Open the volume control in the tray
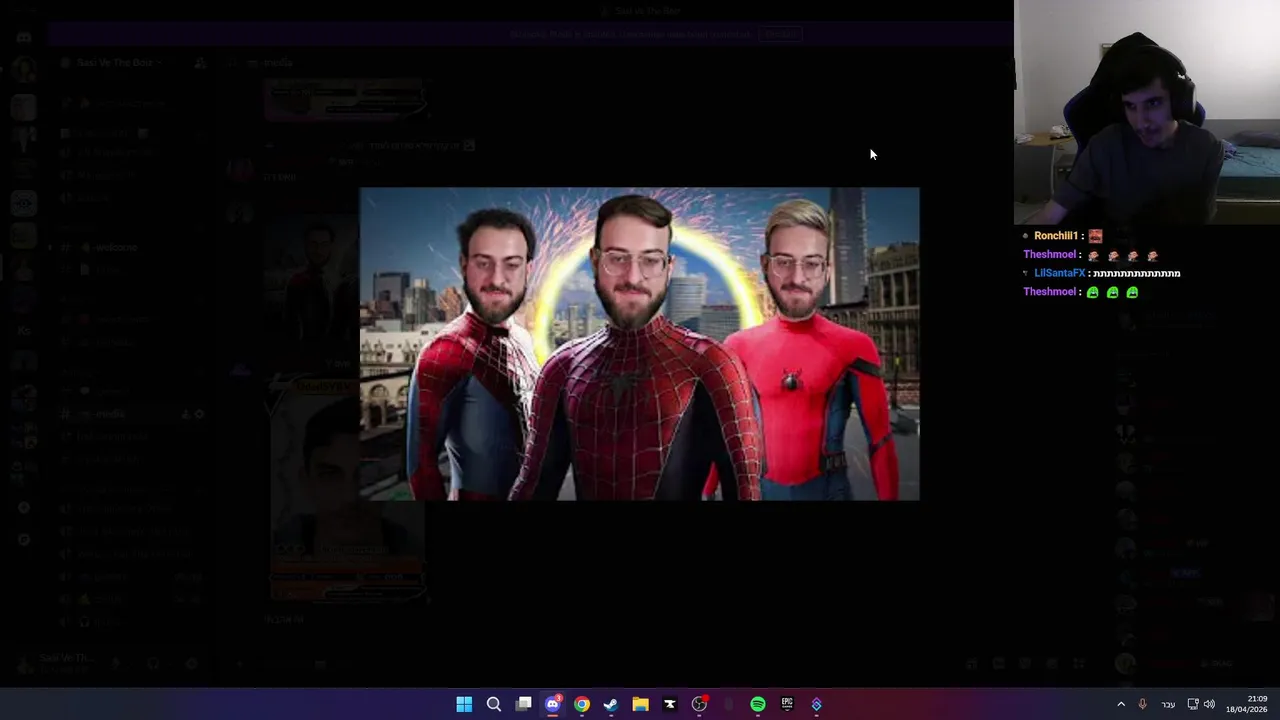The image size is (1280, 720). [1209, 704]
